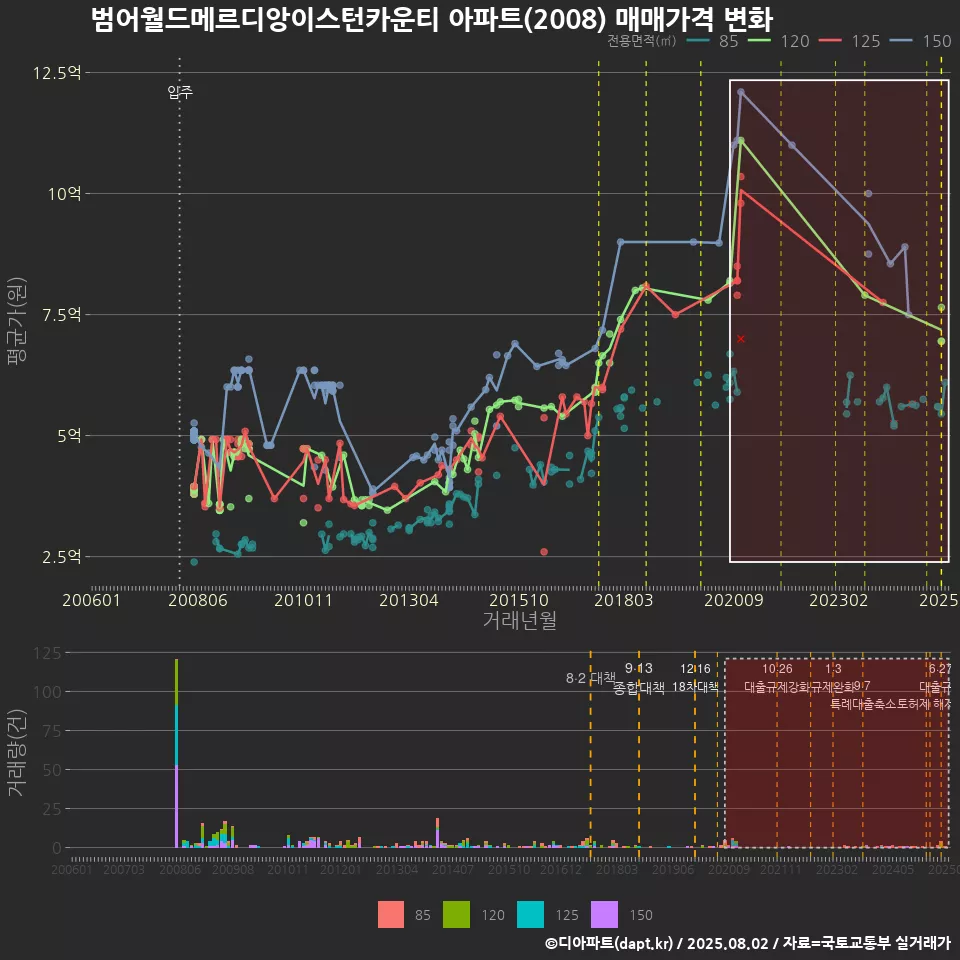Click 201304 on the price chart x-axis
Image resolution: width=960 pixels, height=960 pixels.
(x=408, y=600)
